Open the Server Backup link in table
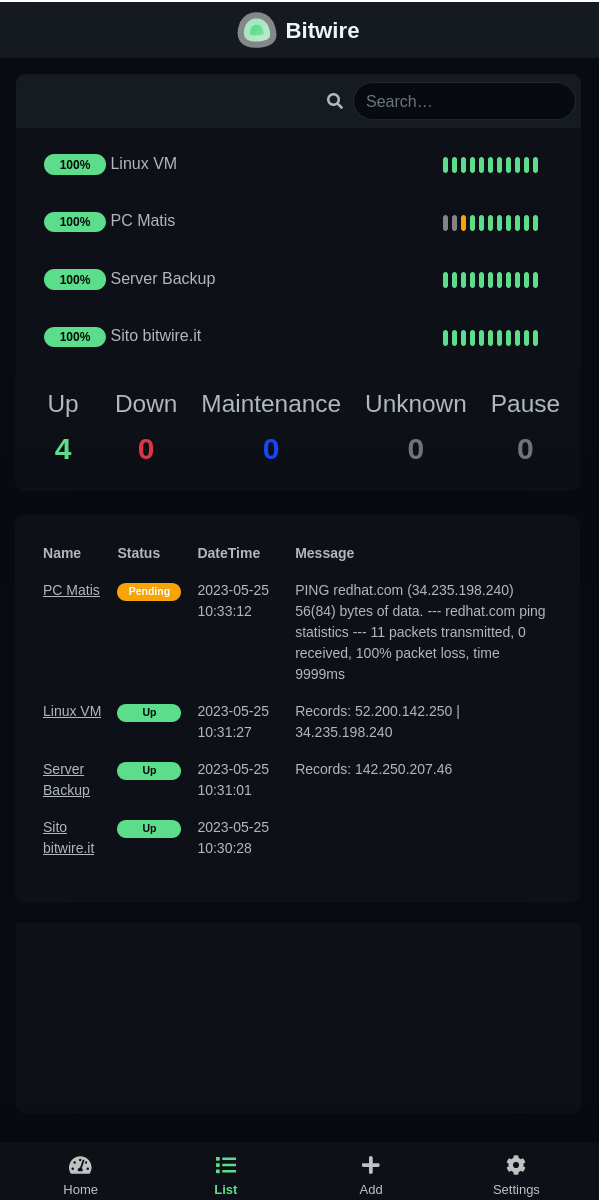The width and height of the screenshot is (601, 1200). pyautogui.click(x=66, y=779)
